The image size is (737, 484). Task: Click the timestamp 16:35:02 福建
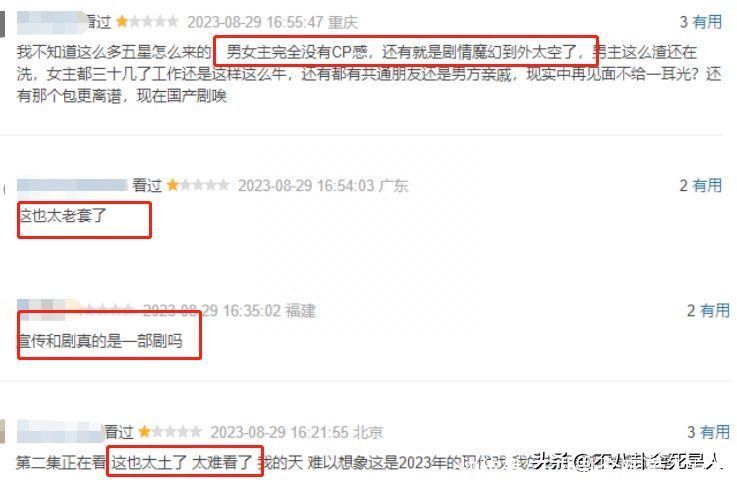pyautogui.click(x=269, y=311)
